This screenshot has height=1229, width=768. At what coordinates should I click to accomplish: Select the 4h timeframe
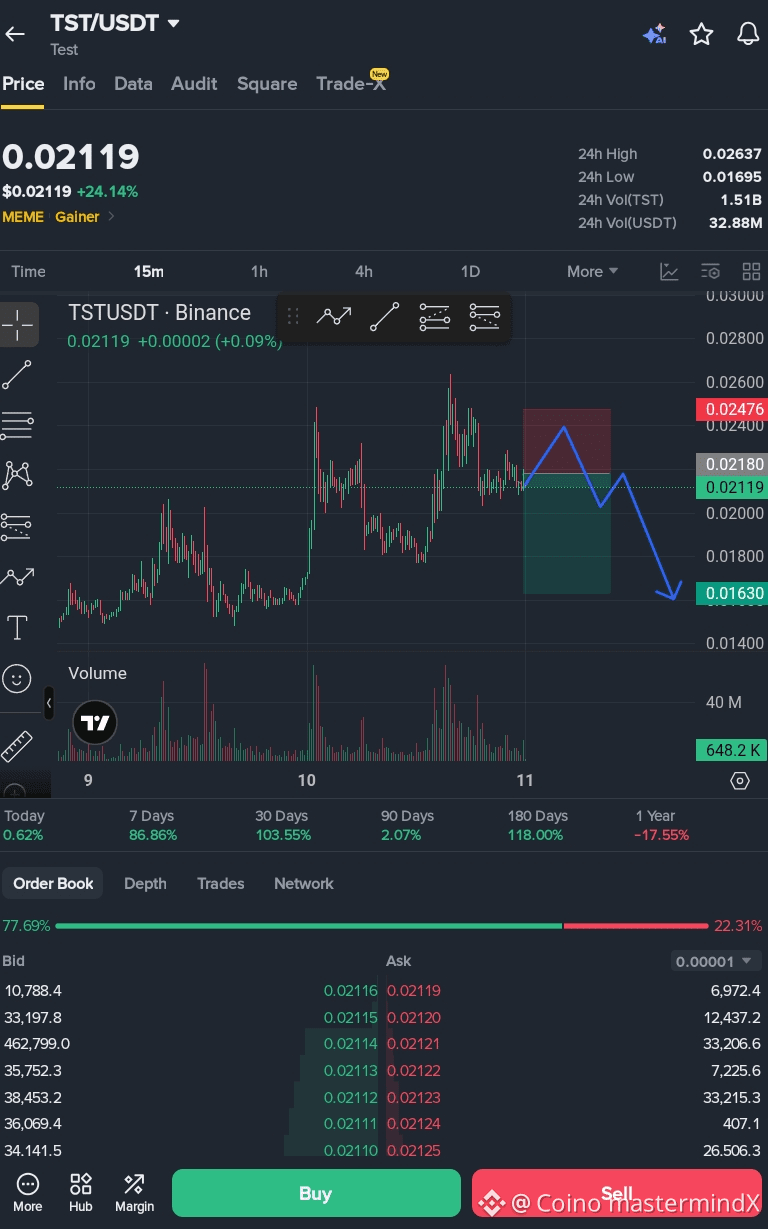pyautogui.click(x=364, y=271)
